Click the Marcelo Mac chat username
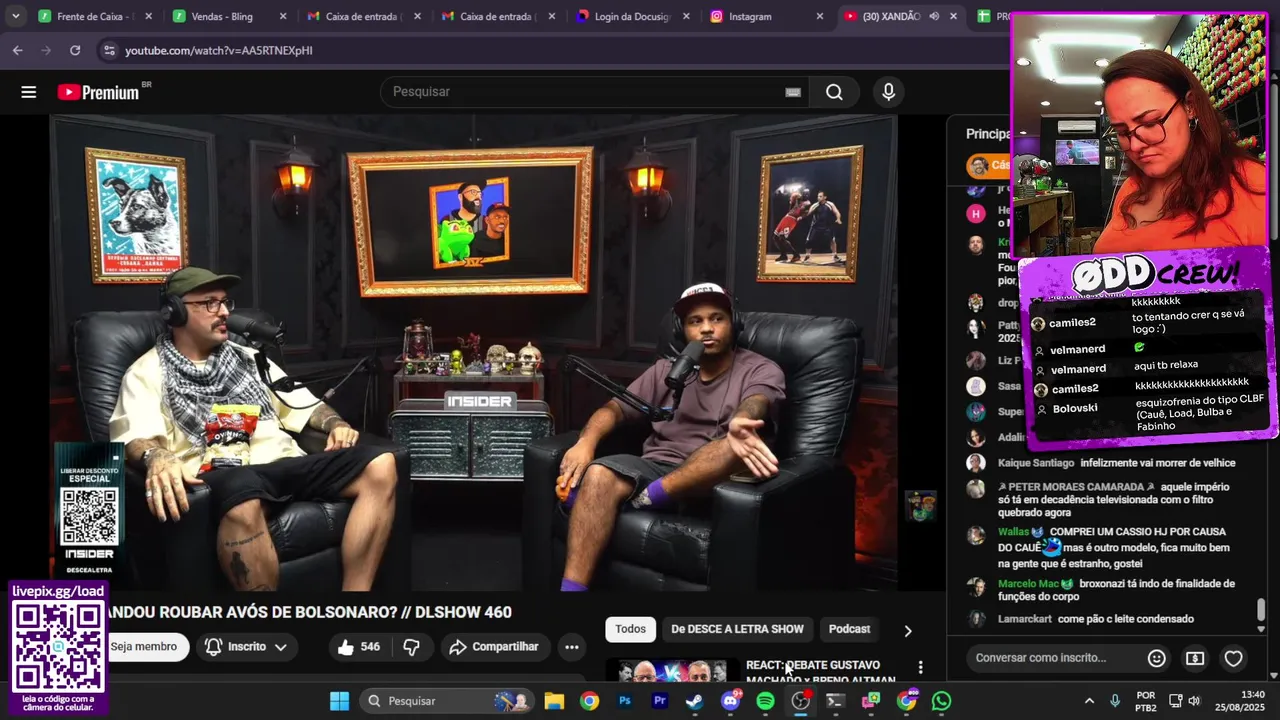Viewport: 1280px width, 720px height. click(1028, 584)
